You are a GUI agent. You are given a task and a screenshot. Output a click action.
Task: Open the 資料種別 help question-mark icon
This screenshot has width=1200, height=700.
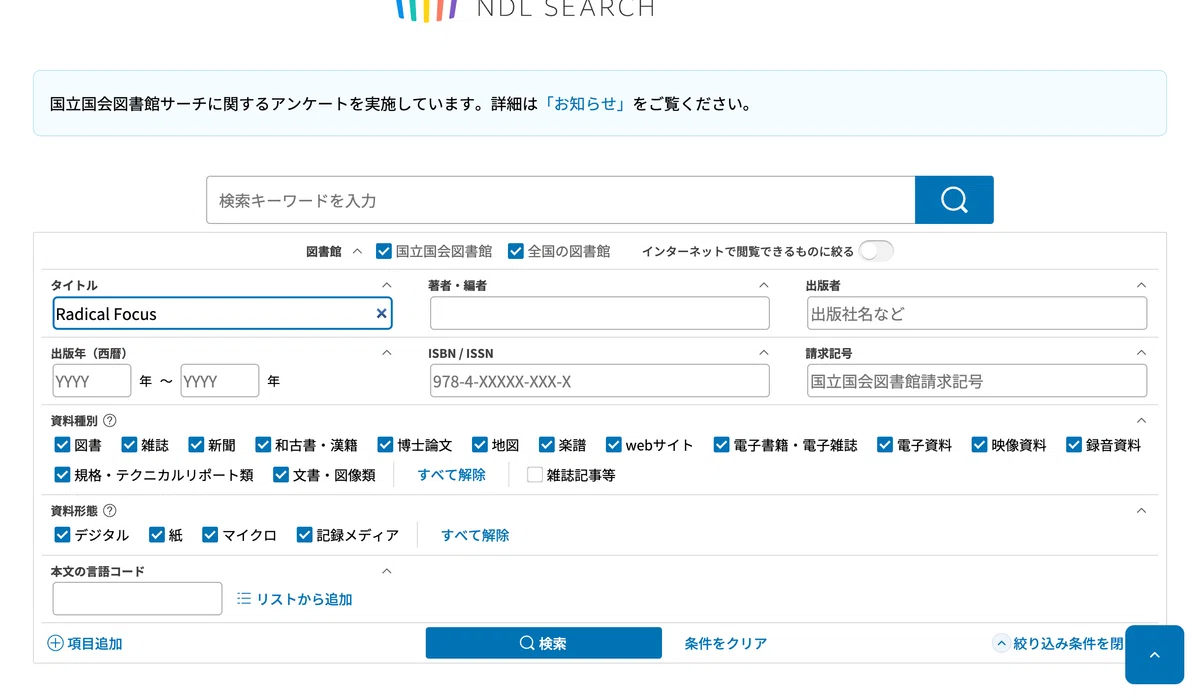pos(110,421)
